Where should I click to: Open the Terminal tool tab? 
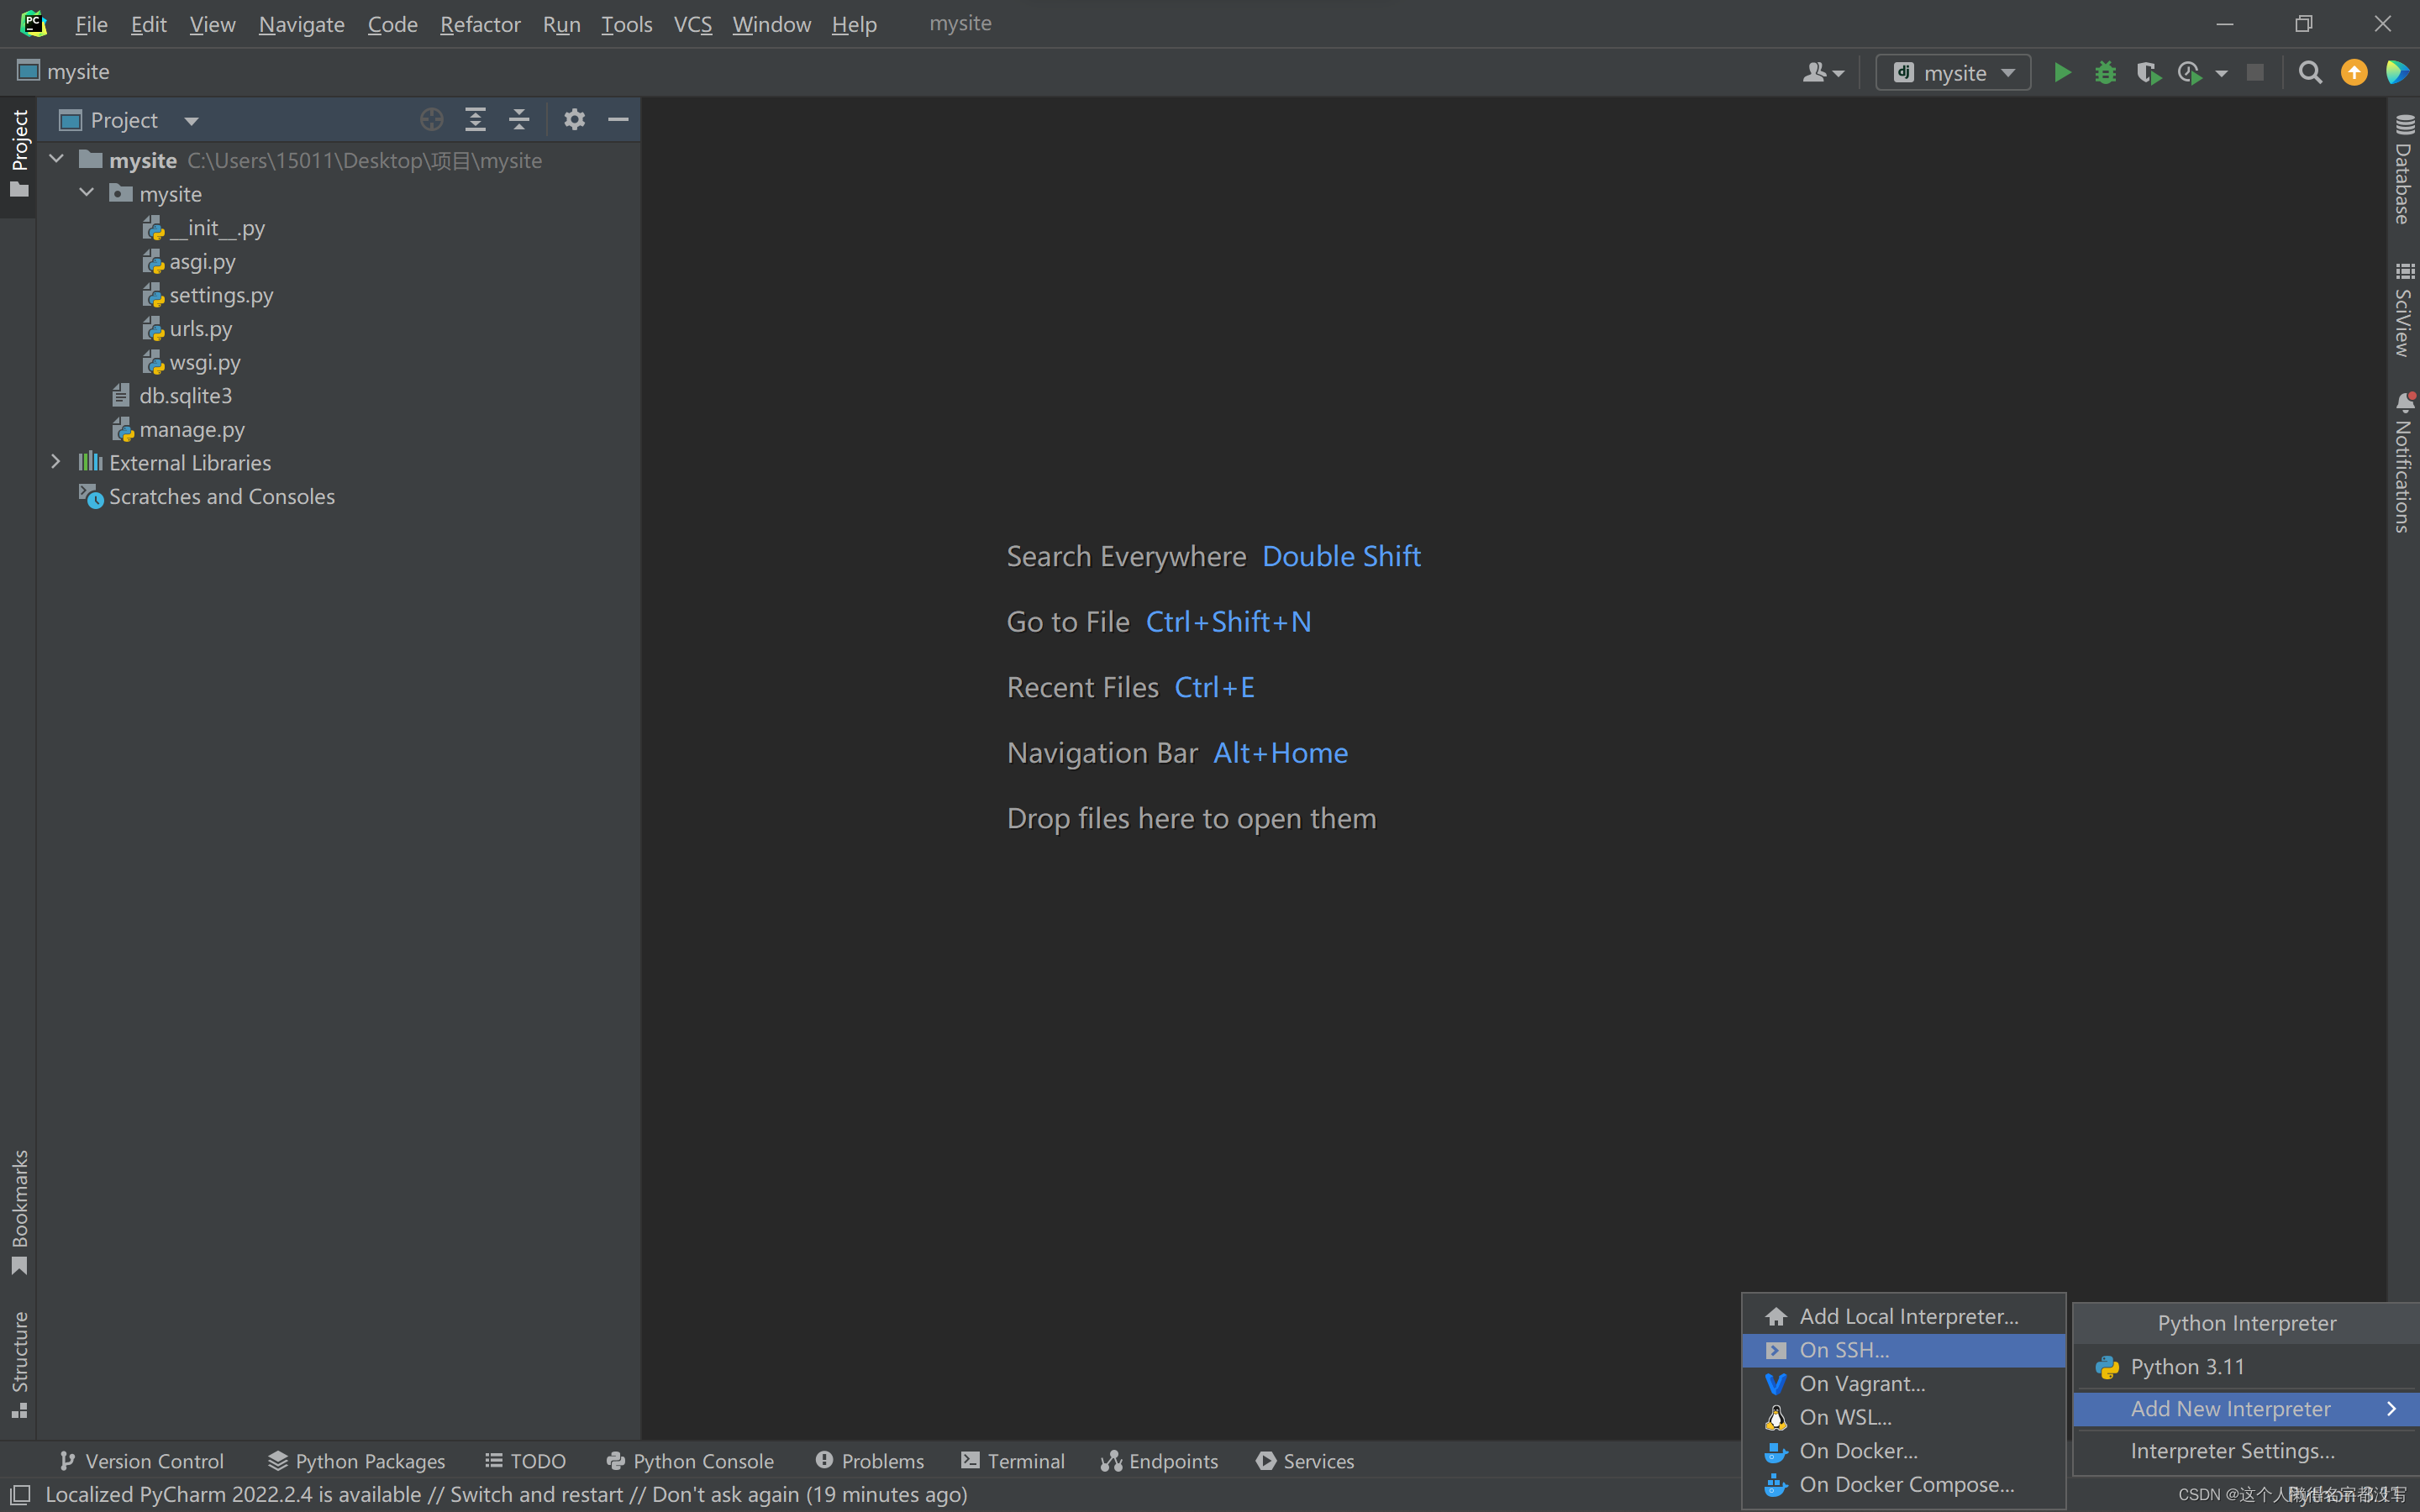tap(1013, 1461)
